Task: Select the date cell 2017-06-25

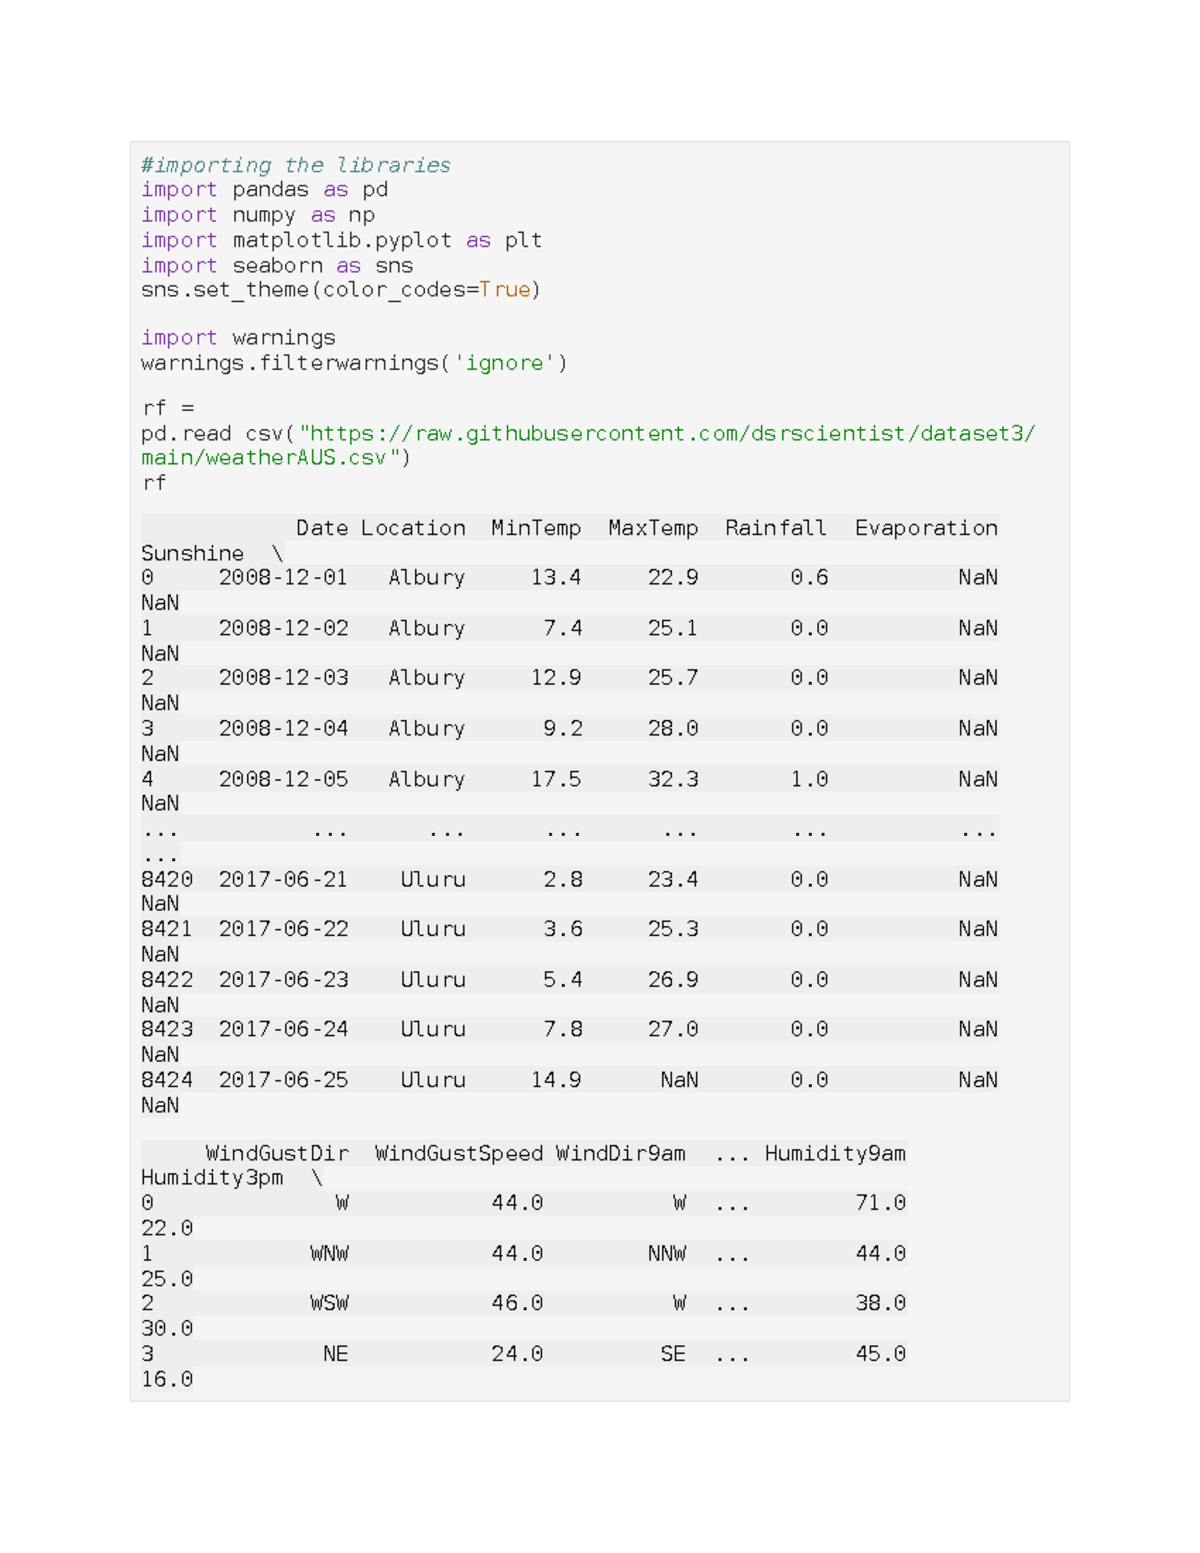Action: coord(283,1080)
